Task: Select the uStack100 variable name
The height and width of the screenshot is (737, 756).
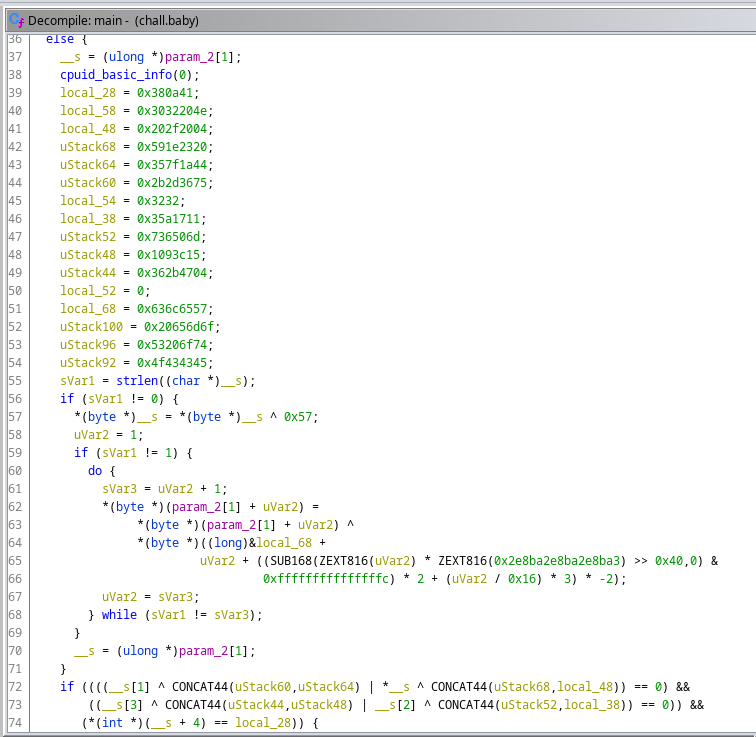Action: pyautogui.click(x=91, y=327)
